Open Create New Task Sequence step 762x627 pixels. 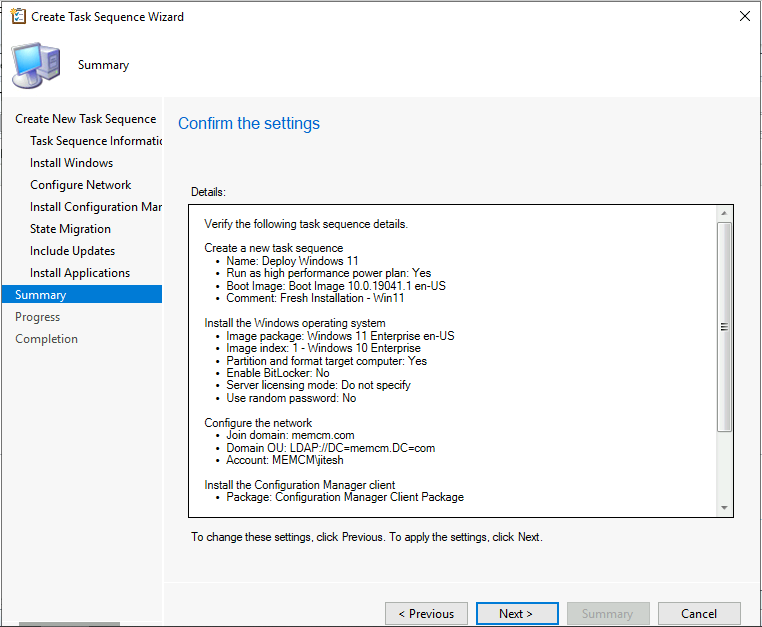pyautogui.click(x=86, y=119)
